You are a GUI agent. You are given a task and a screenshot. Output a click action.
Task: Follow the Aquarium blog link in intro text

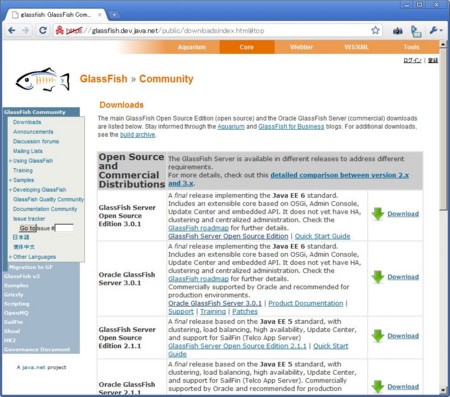click(231, 127)
